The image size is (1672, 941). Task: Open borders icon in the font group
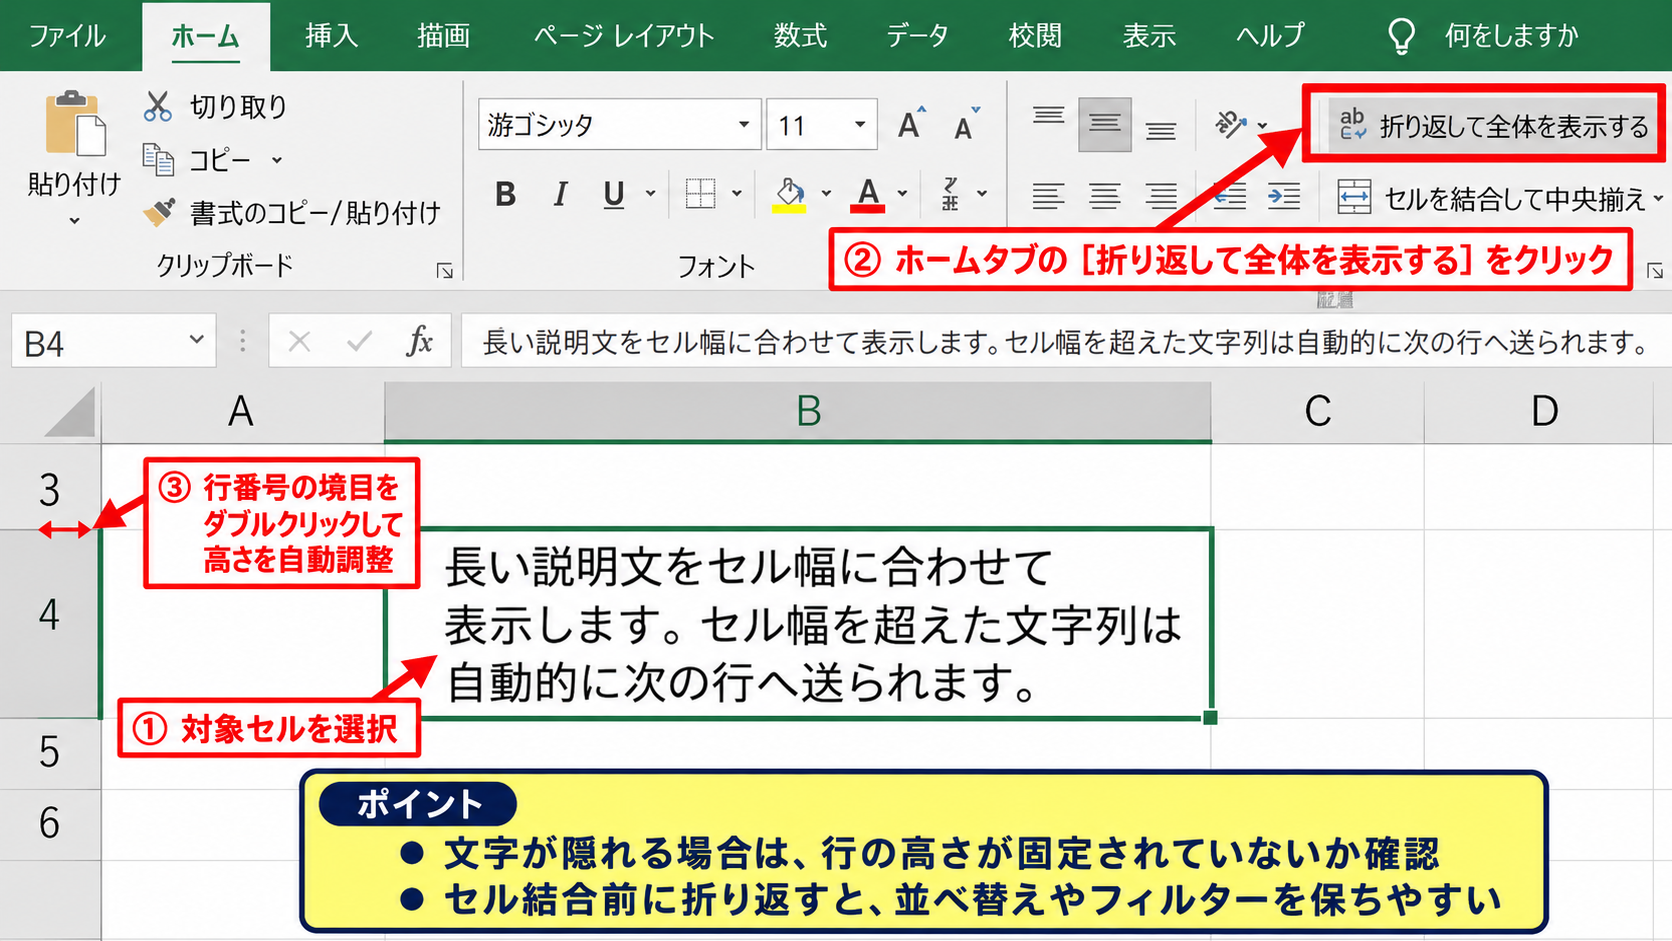(700, 193)
